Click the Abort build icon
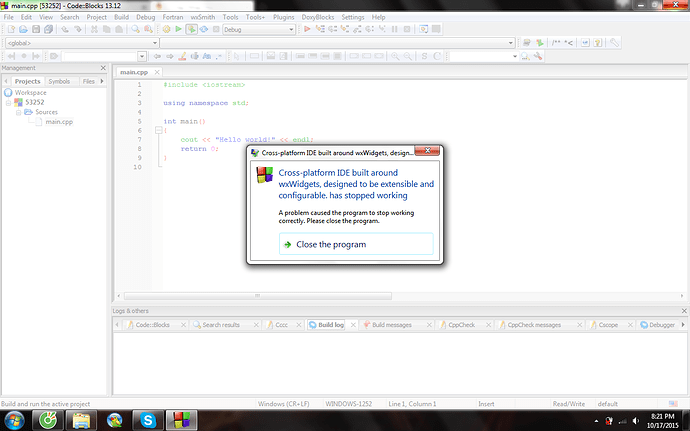Viewport: 690px width, 431px height. [216, 29]
